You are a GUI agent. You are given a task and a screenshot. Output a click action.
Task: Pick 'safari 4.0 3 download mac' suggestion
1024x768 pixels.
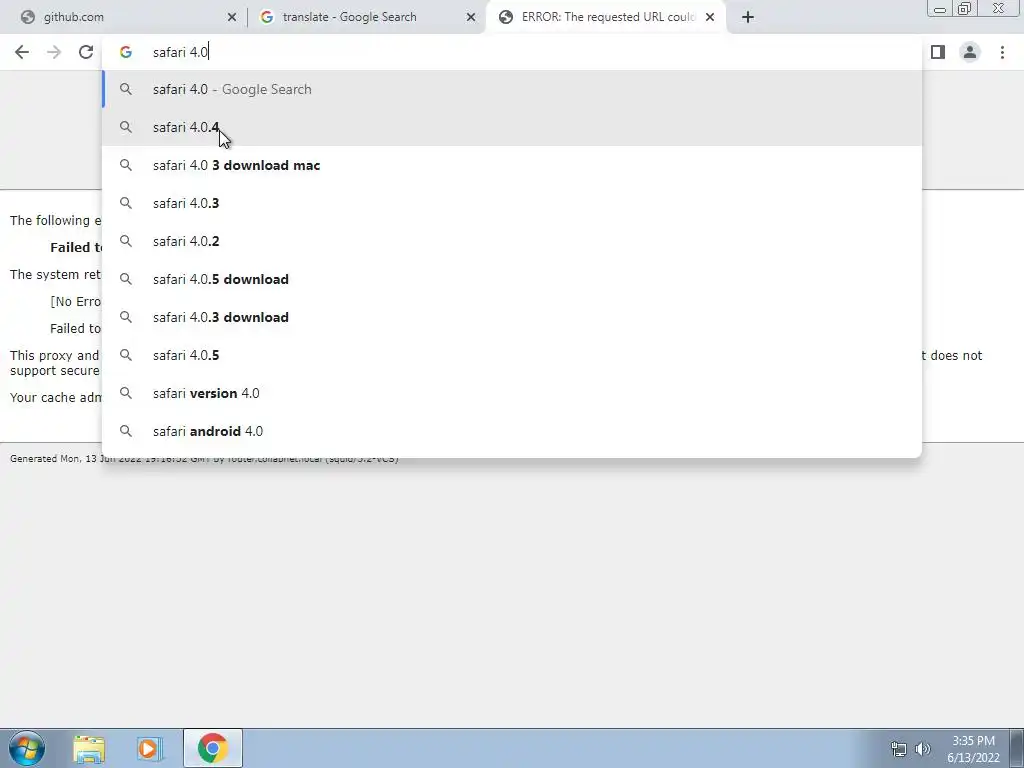tap(512, 165)
